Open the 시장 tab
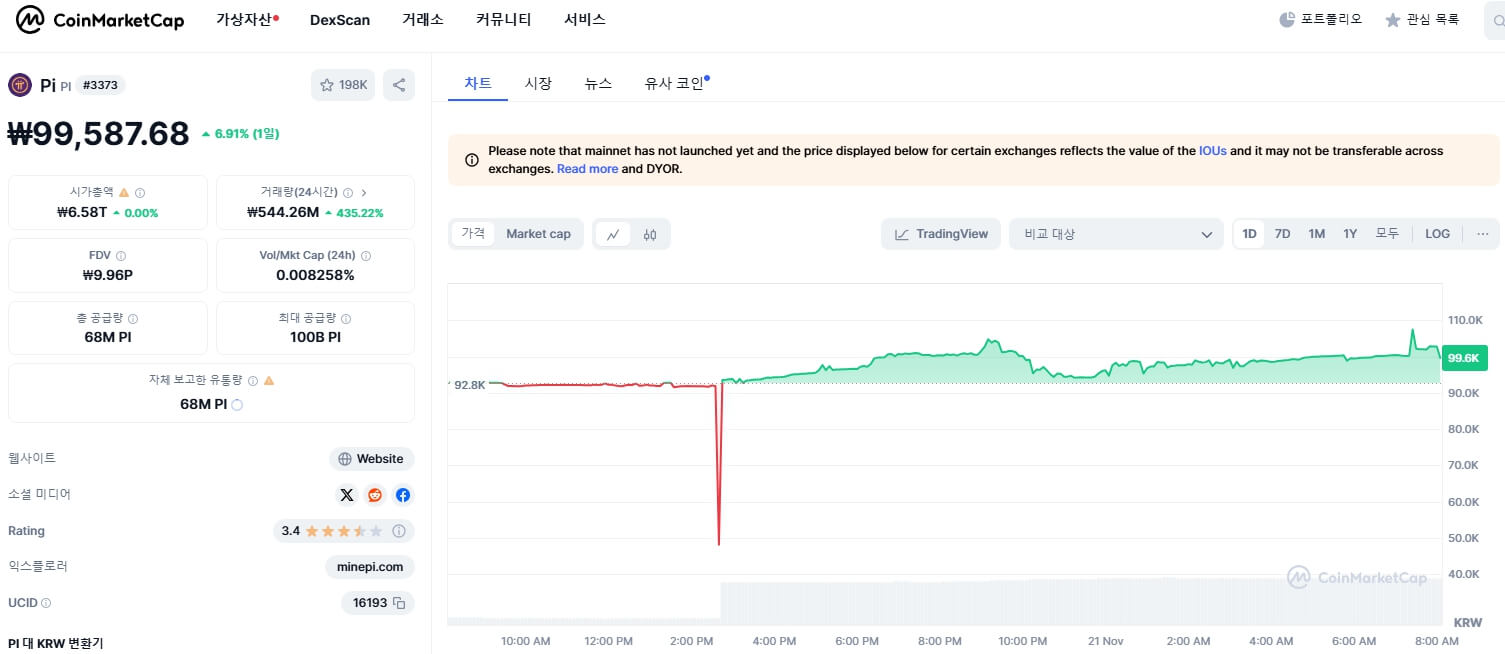Viewport: 1505px width, 654px height. pos(539,83)
